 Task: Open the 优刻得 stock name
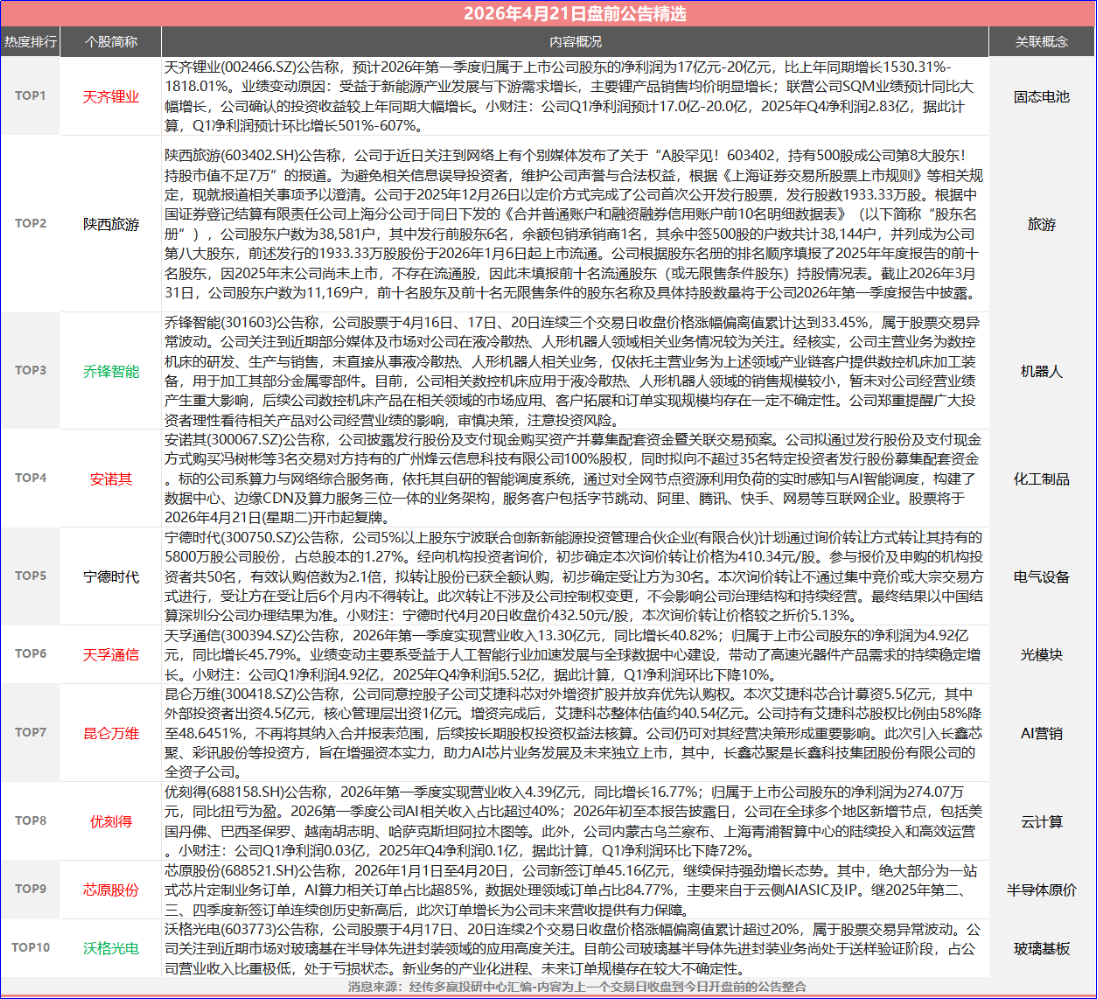[111, 822]
